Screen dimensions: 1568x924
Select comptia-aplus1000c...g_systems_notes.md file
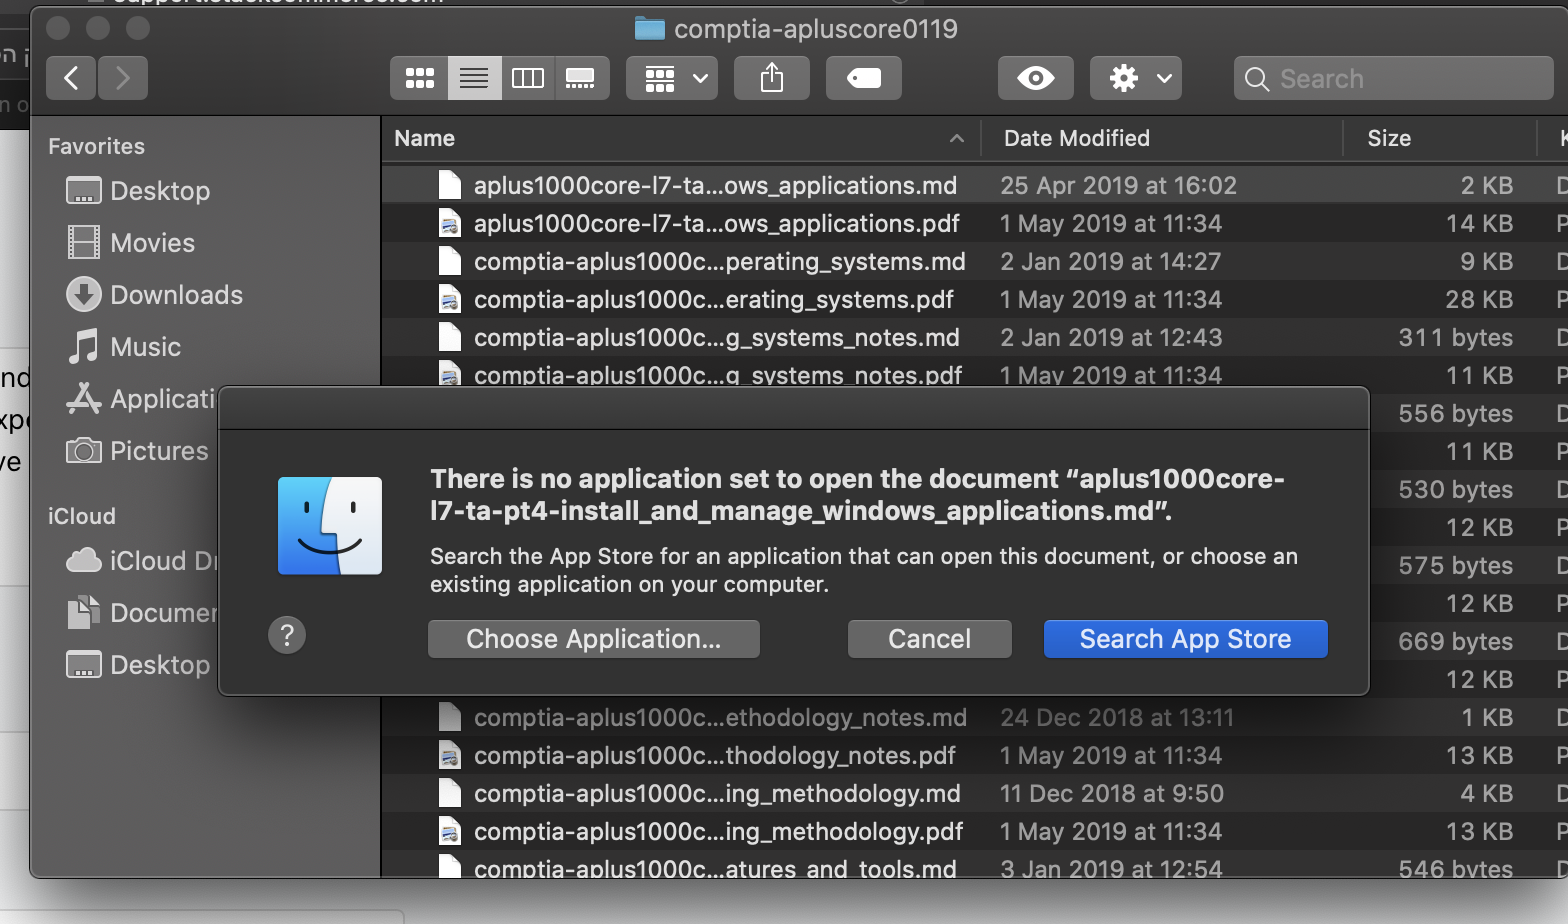(x=975, y=337)
